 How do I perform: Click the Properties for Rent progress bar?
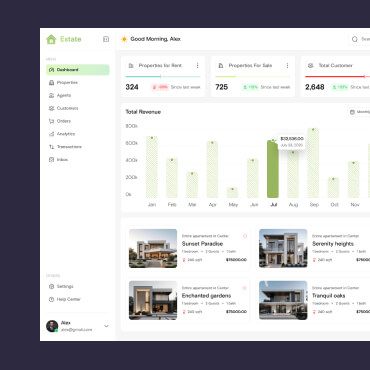(x=163, y=77)
